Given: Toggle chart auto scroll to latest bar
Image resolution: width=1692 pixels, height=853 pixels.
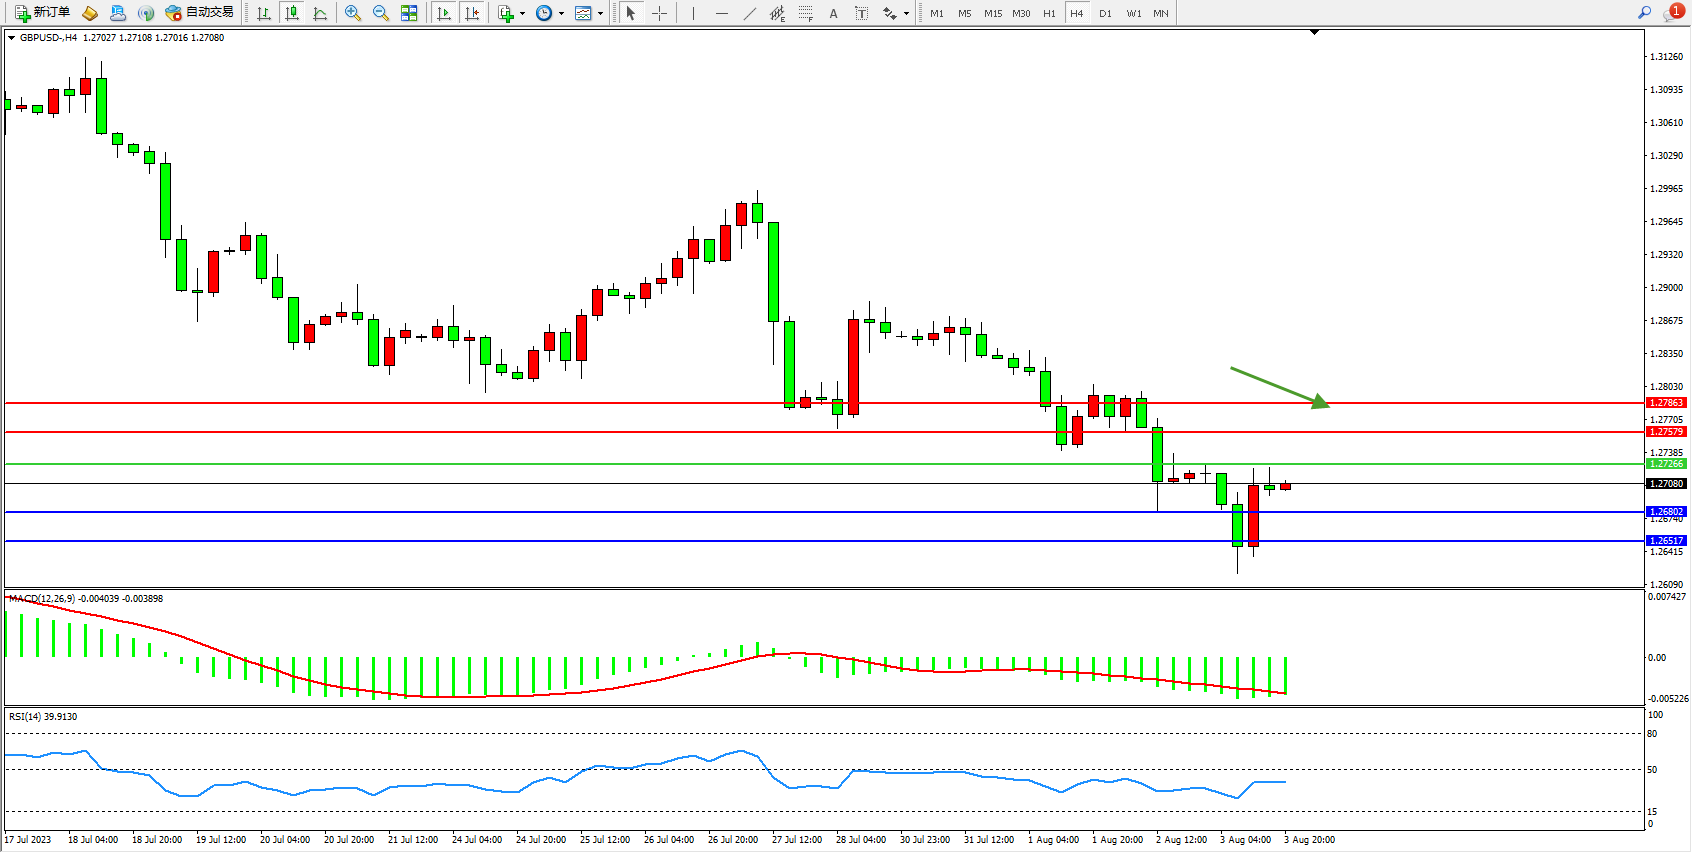Looking at the screenshot, I should [x=444, y=13].
